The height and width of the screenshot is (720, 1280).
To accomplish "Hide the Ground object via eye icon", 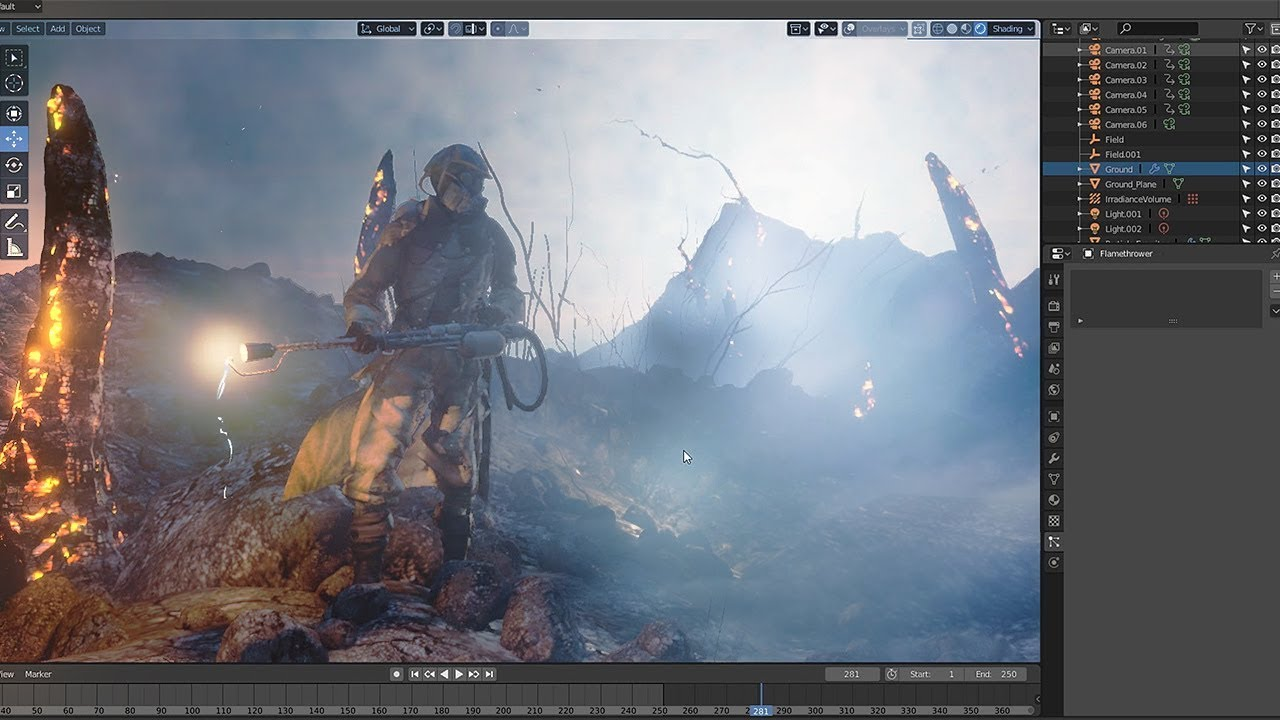I will [1262, 169].
